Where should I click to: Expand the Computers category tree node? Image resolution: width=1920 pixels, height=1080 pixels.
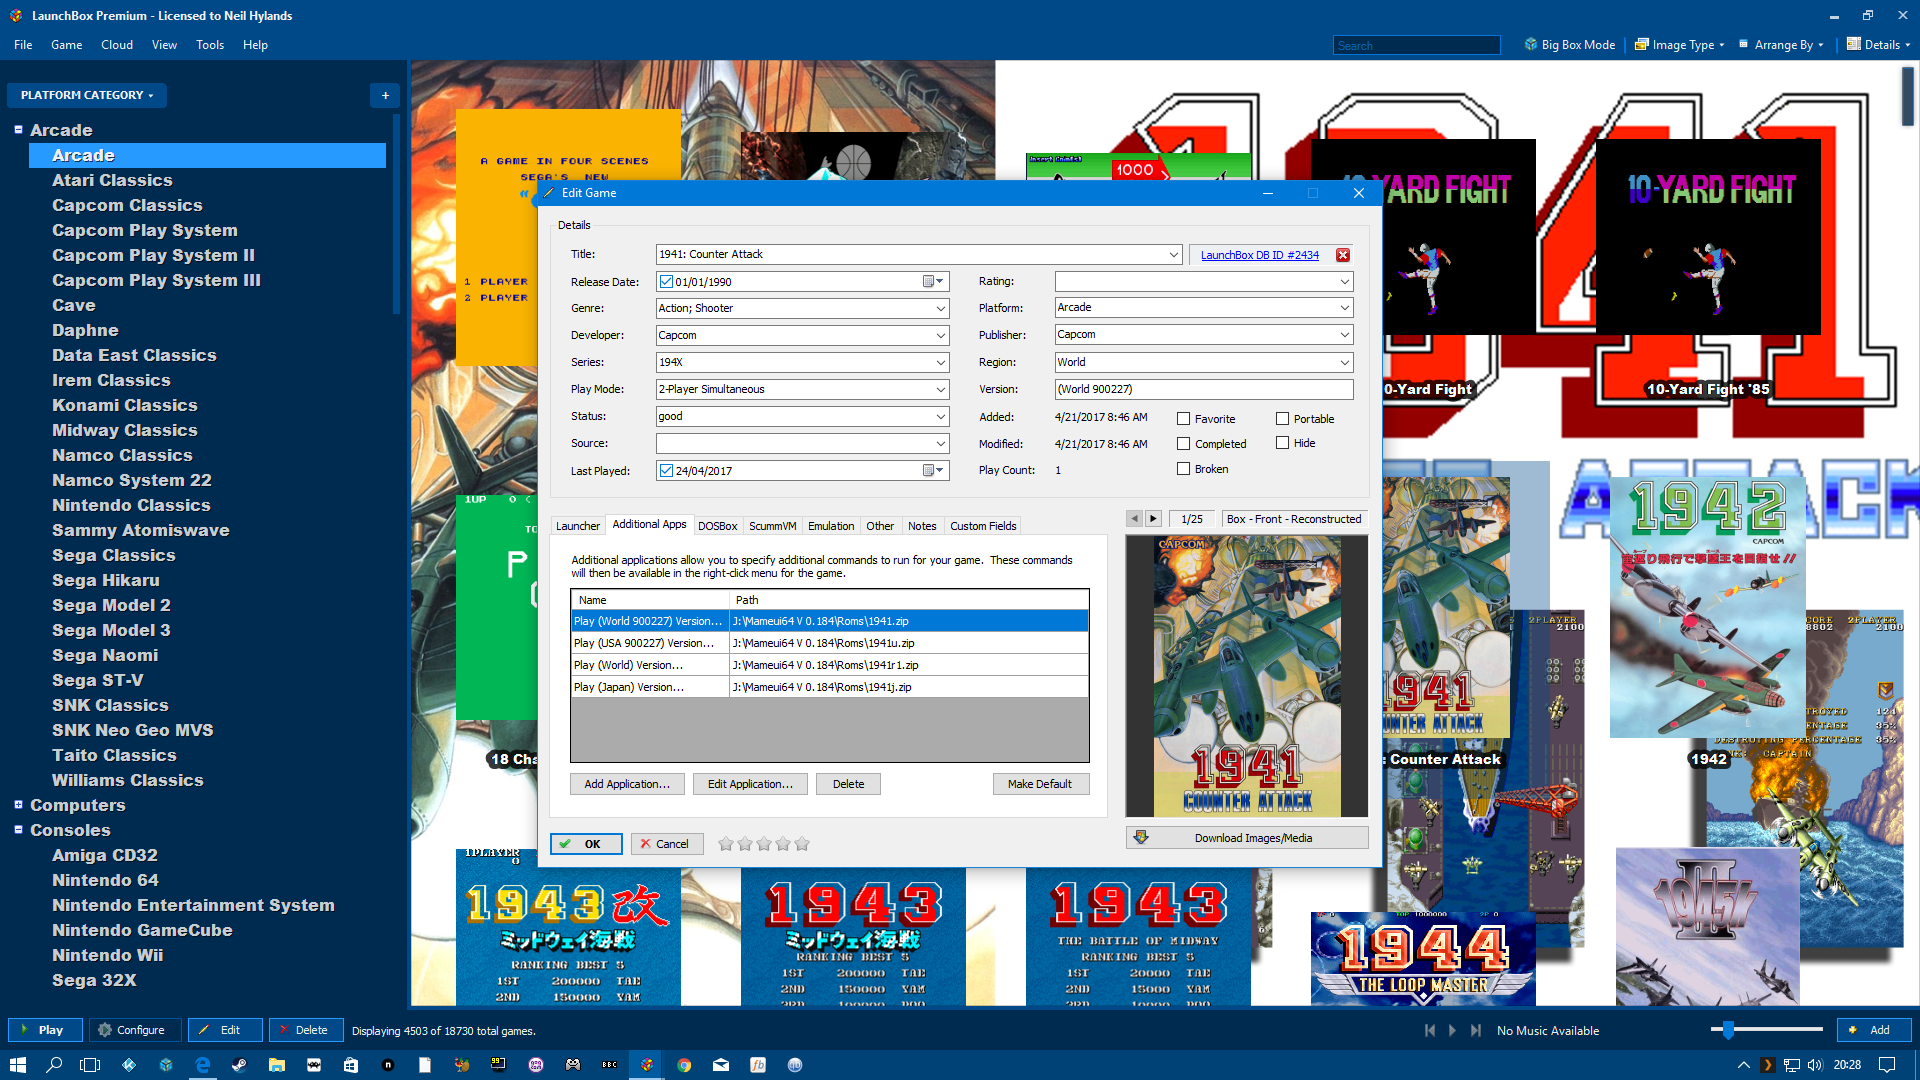coord(18,805)
